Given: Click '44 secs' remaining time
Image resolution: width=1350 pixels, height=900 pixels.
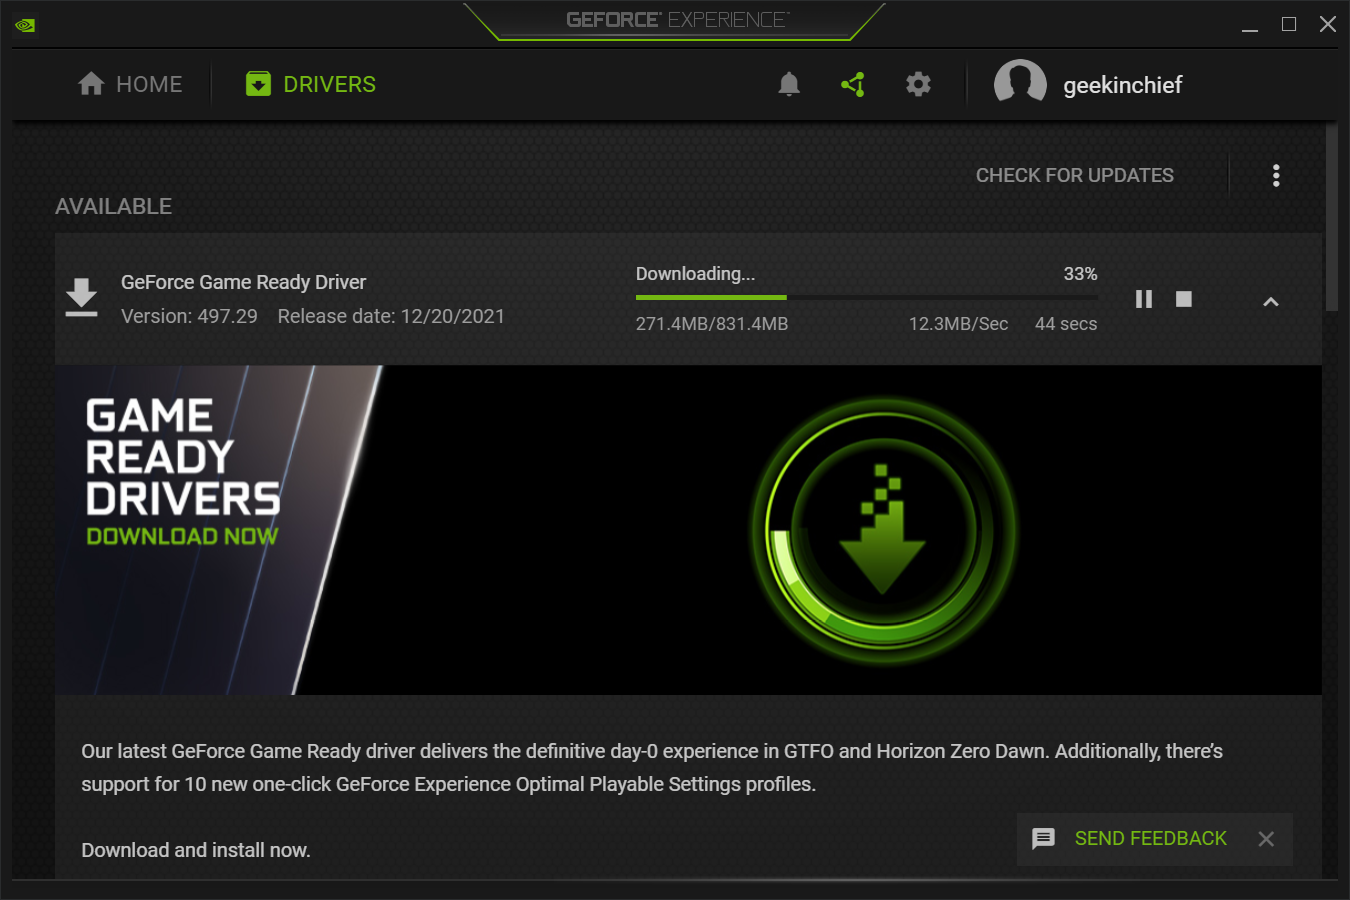Looking at the screenshot, I should pyautogui.click(x=1066, y=324).
